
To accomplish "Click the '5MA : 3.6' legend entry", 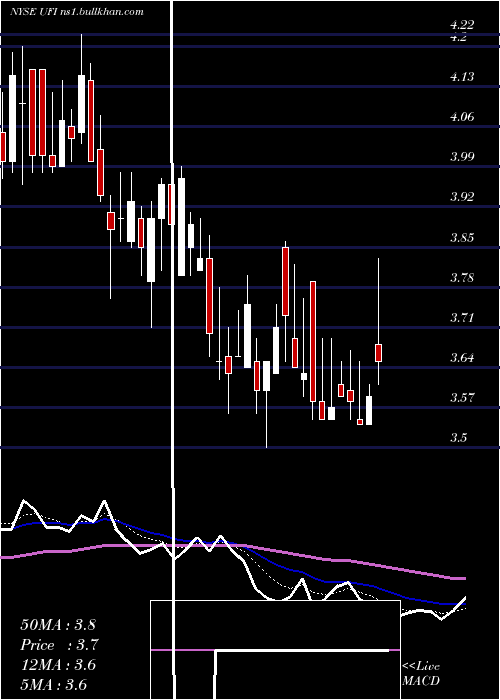I will click(54, 685).
